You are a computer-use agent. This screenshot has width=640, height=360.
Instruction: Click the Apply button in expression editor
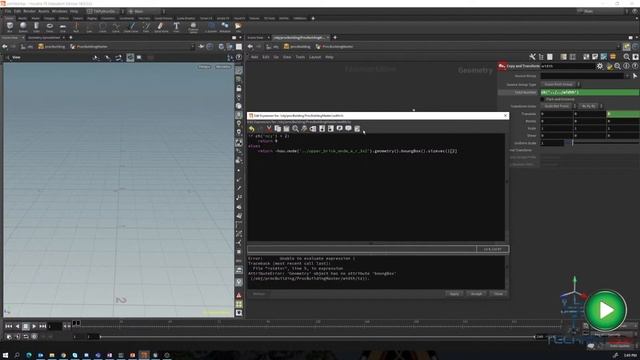click(454, 294)
